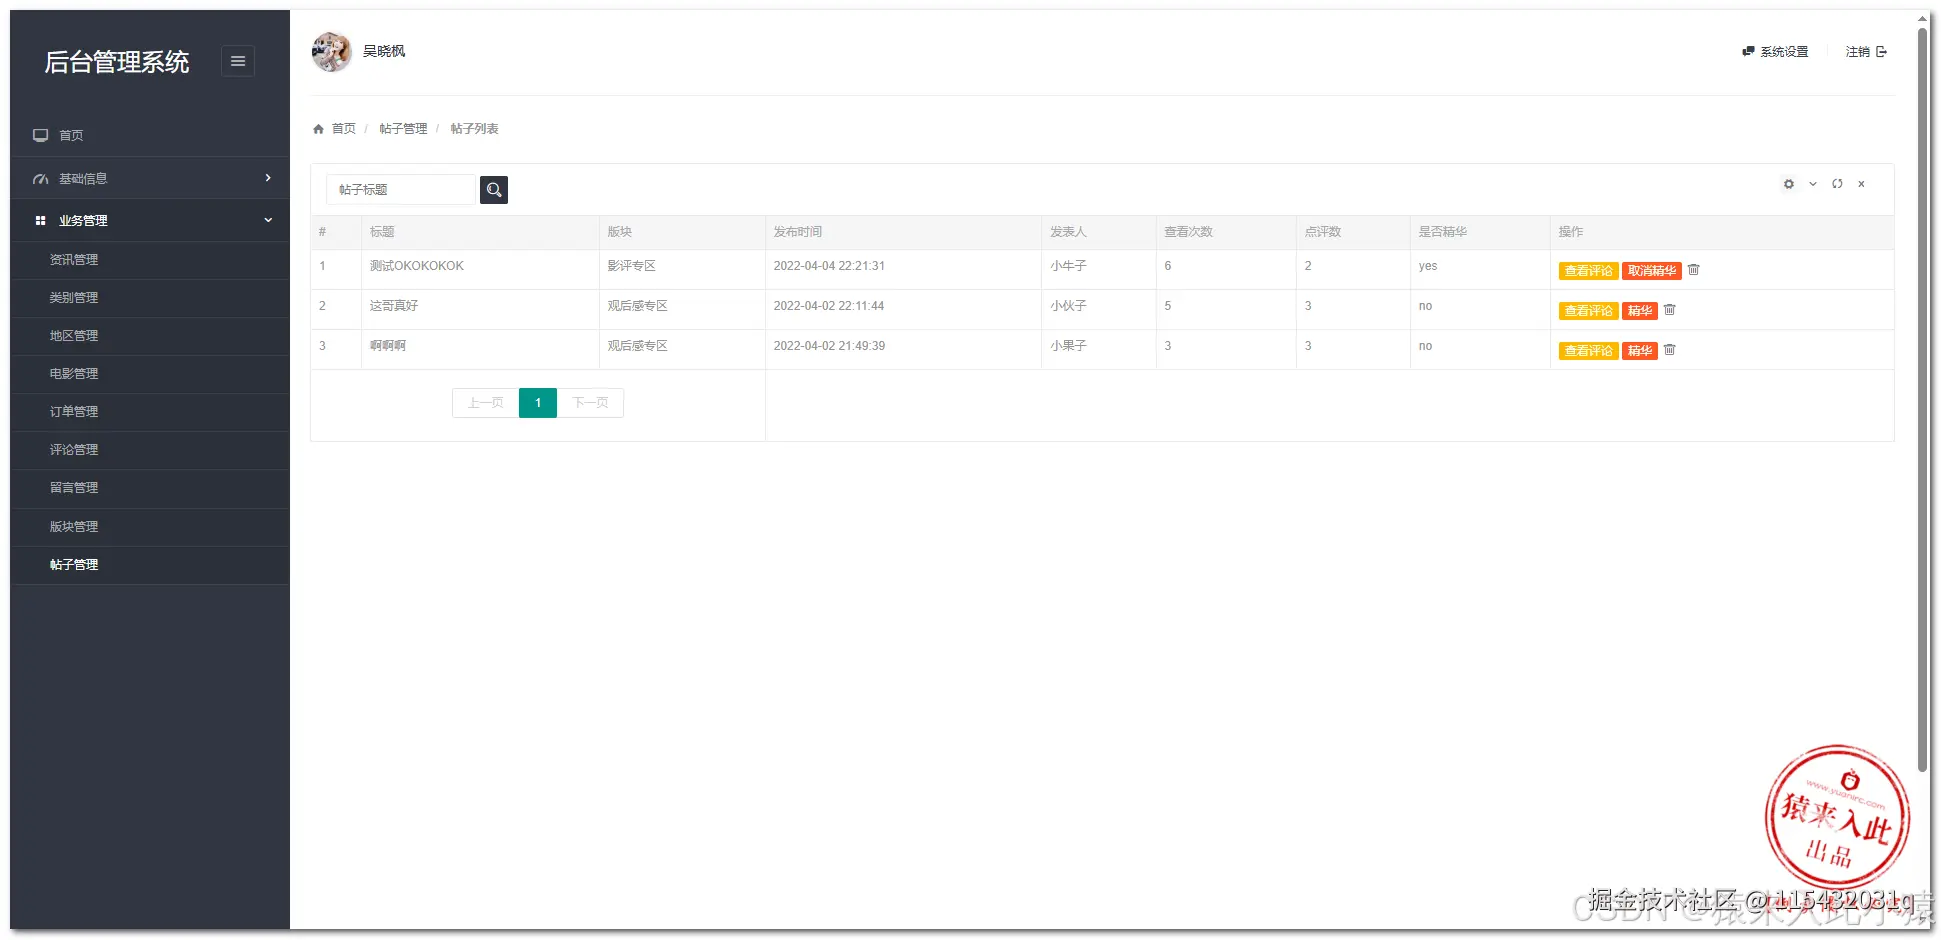Go to previous page 上一页

point(486,403)
